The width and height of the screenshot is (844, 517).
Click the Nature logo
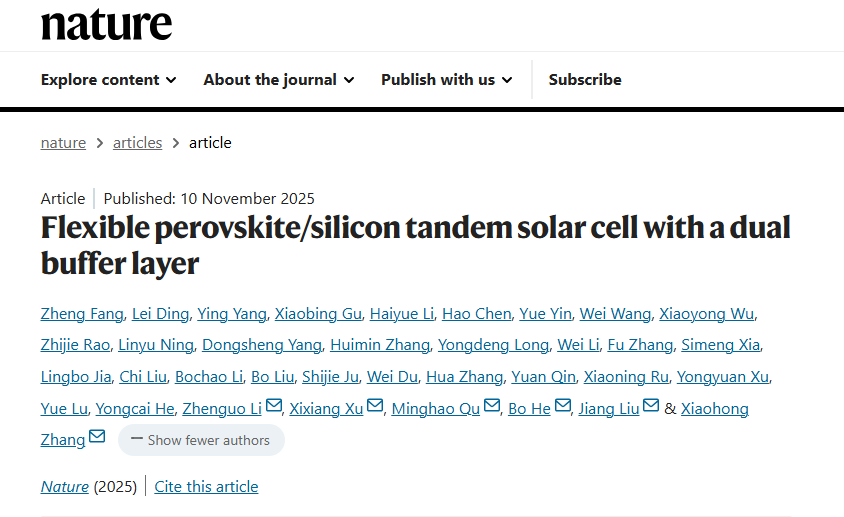(x=106, y=22)
